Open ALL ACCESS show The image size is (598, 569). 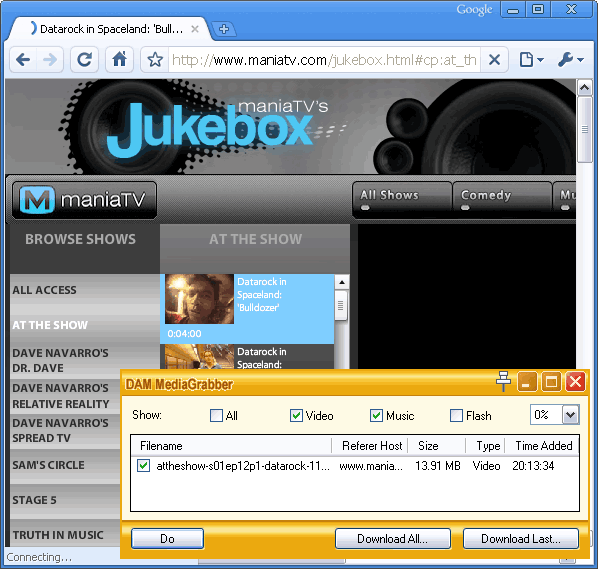44,290
